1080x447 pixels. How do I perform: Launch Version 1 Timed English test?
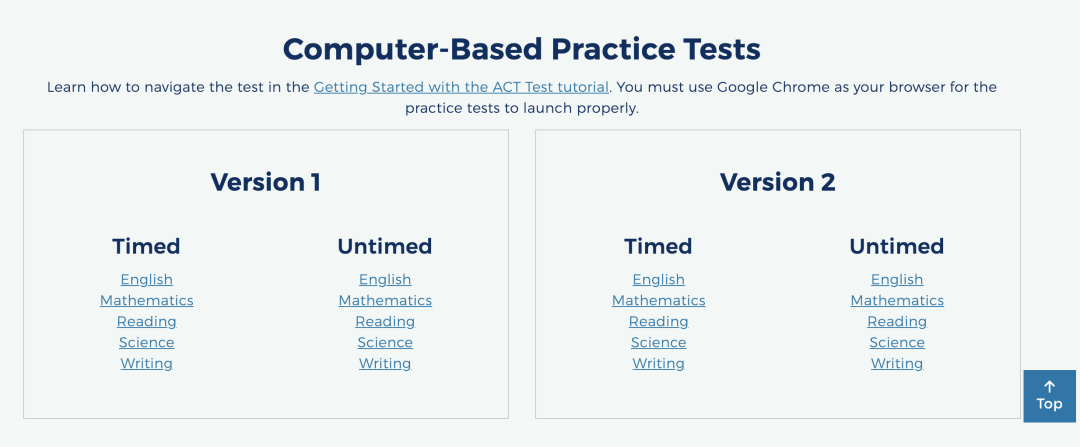pyautogui.click(x=147, y=280)
